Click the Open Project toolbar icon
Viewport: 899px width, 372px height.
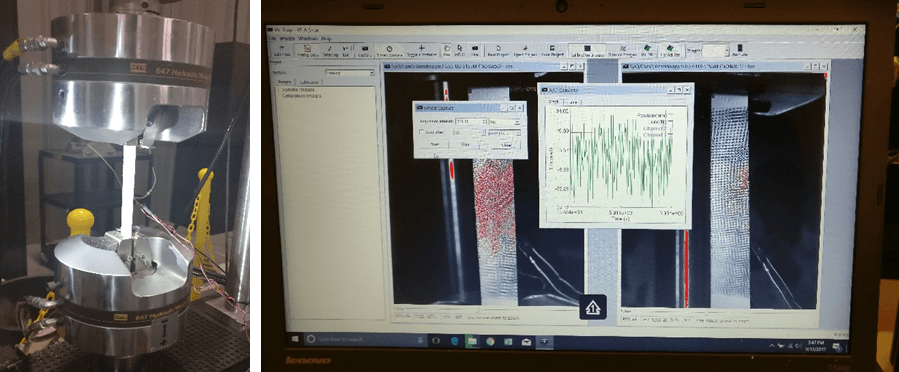click(525, 51)
